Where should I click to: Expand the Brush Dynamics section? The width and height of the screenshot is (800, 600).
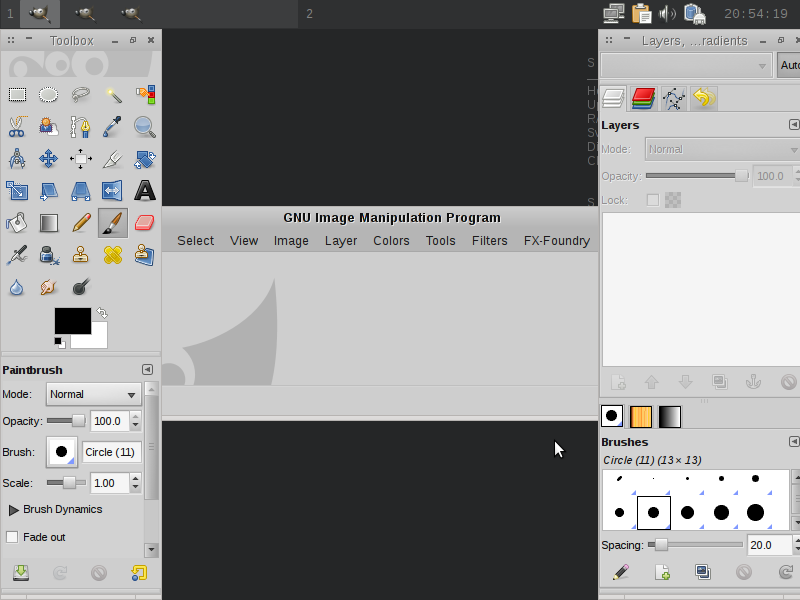pos(14,510)
